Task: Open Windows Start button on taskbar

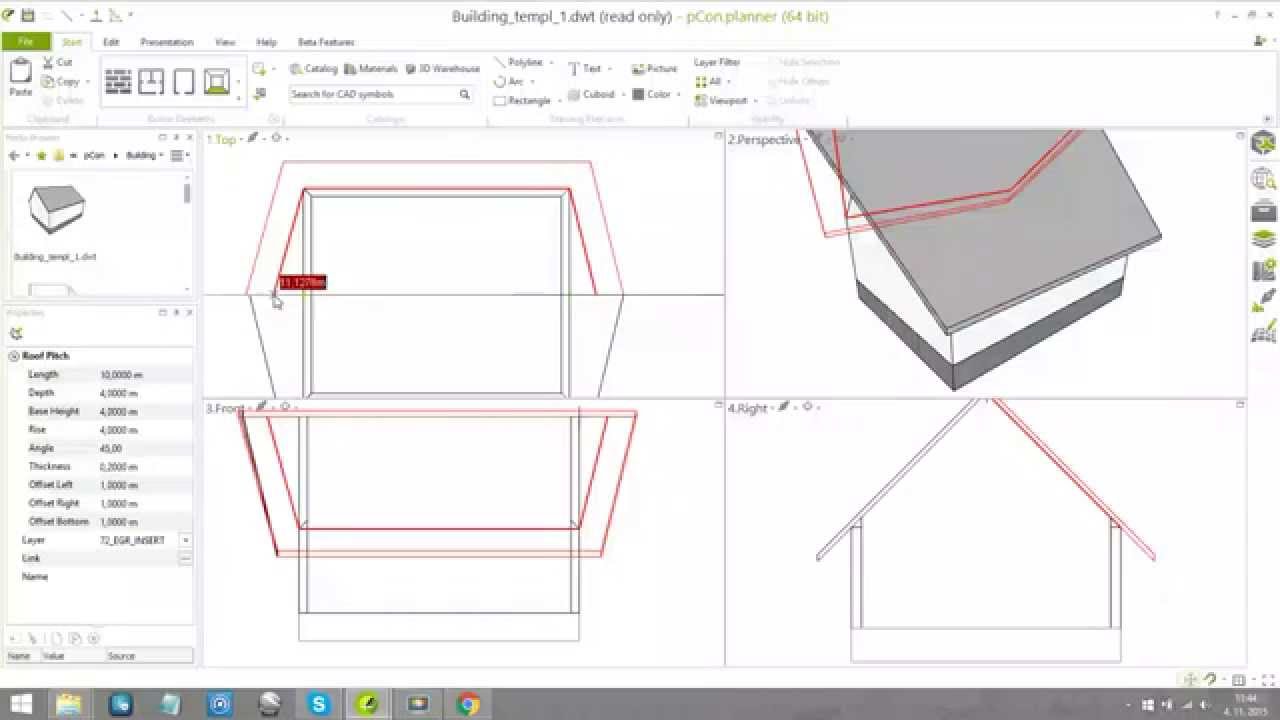Action: pyautogui.click(x=20, y=704)
